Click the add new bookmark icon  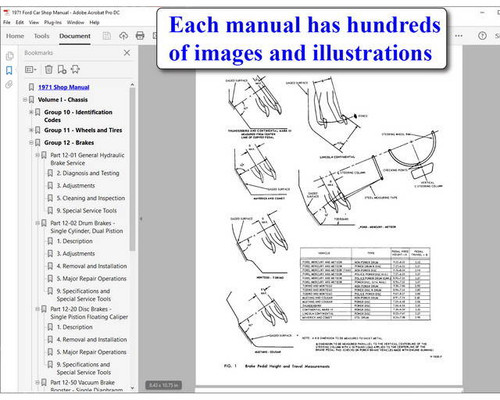point(62,69)
